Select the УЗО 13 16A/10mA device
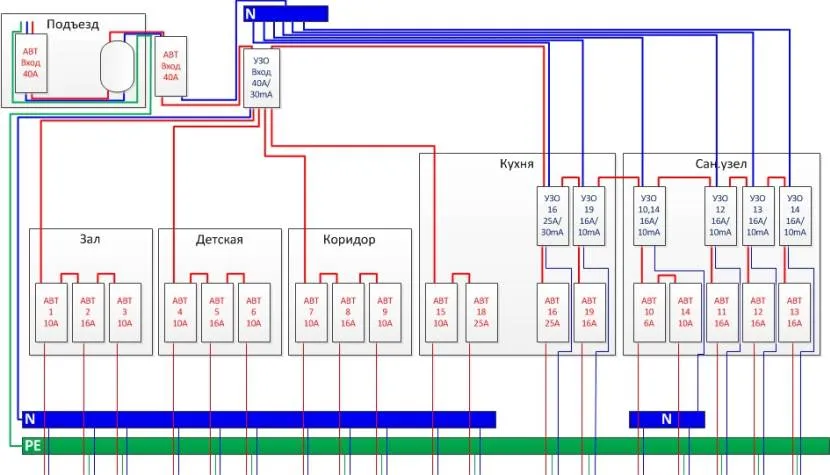Image resolution: width=830 pixels, height=475 pixels. coord(757,213)
